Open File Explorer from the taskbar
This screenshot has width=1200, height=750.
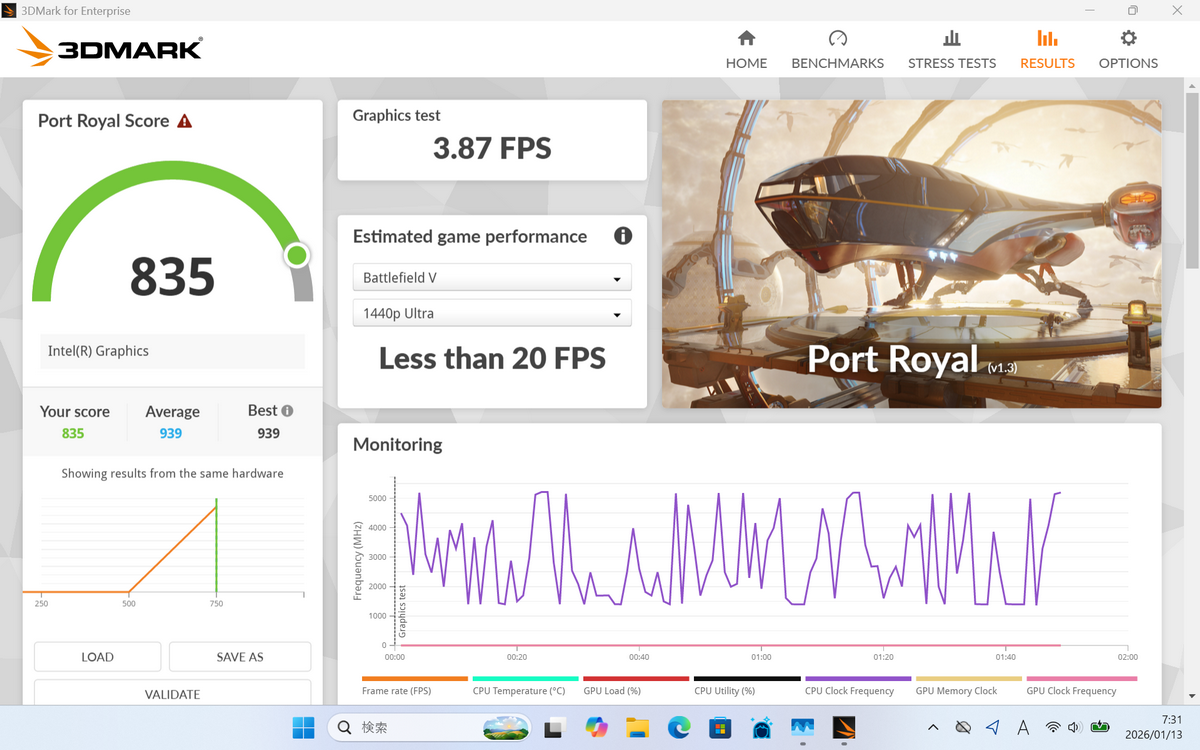pyautogui.click(x=638, y=728)
